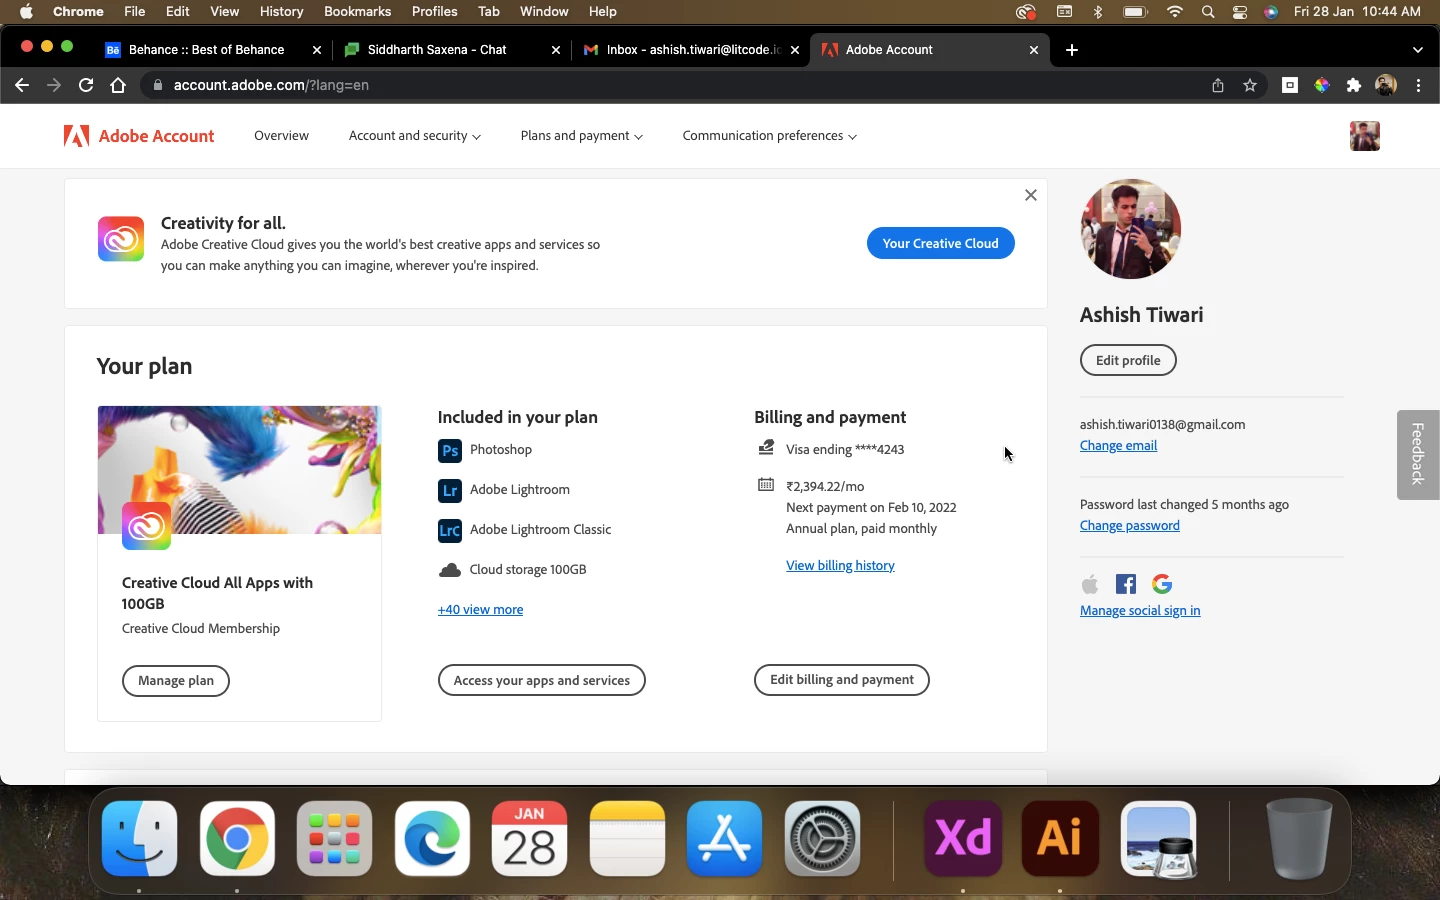Image resolution: width=1440 pixels, height=900 pixels.
Task: Click the Chrome back arrow
Action: click(22, 85)
